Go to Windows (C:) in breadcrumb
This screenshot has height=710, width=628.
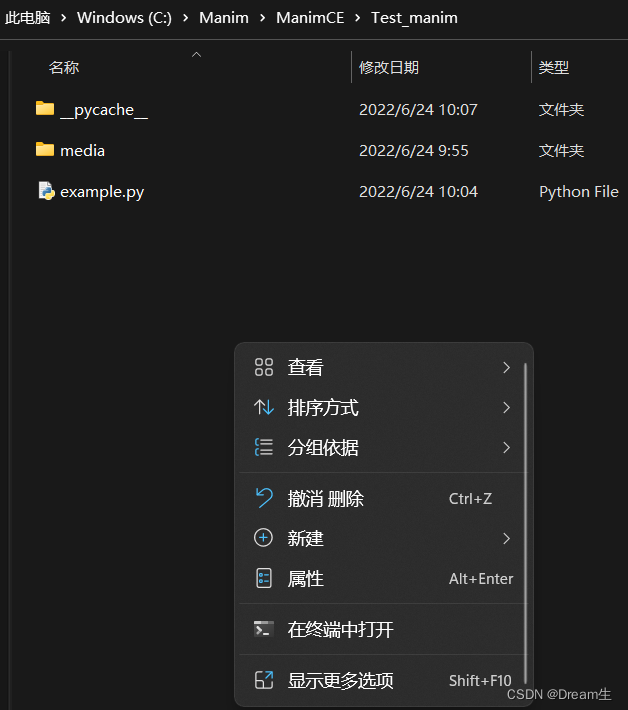124,18
